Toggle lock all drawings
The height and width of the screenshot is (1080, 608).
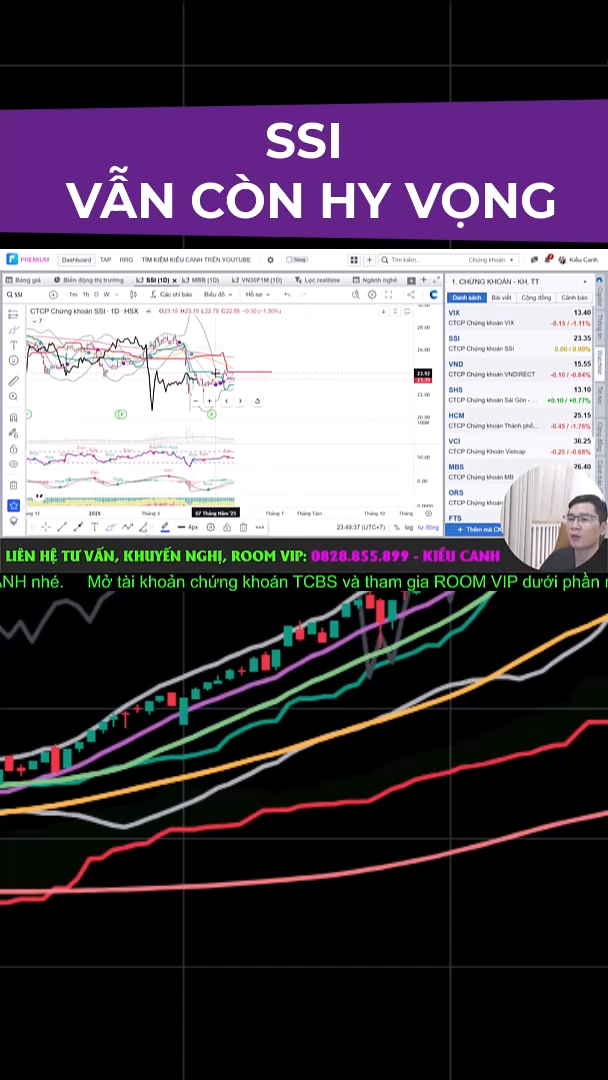[13, 449]
